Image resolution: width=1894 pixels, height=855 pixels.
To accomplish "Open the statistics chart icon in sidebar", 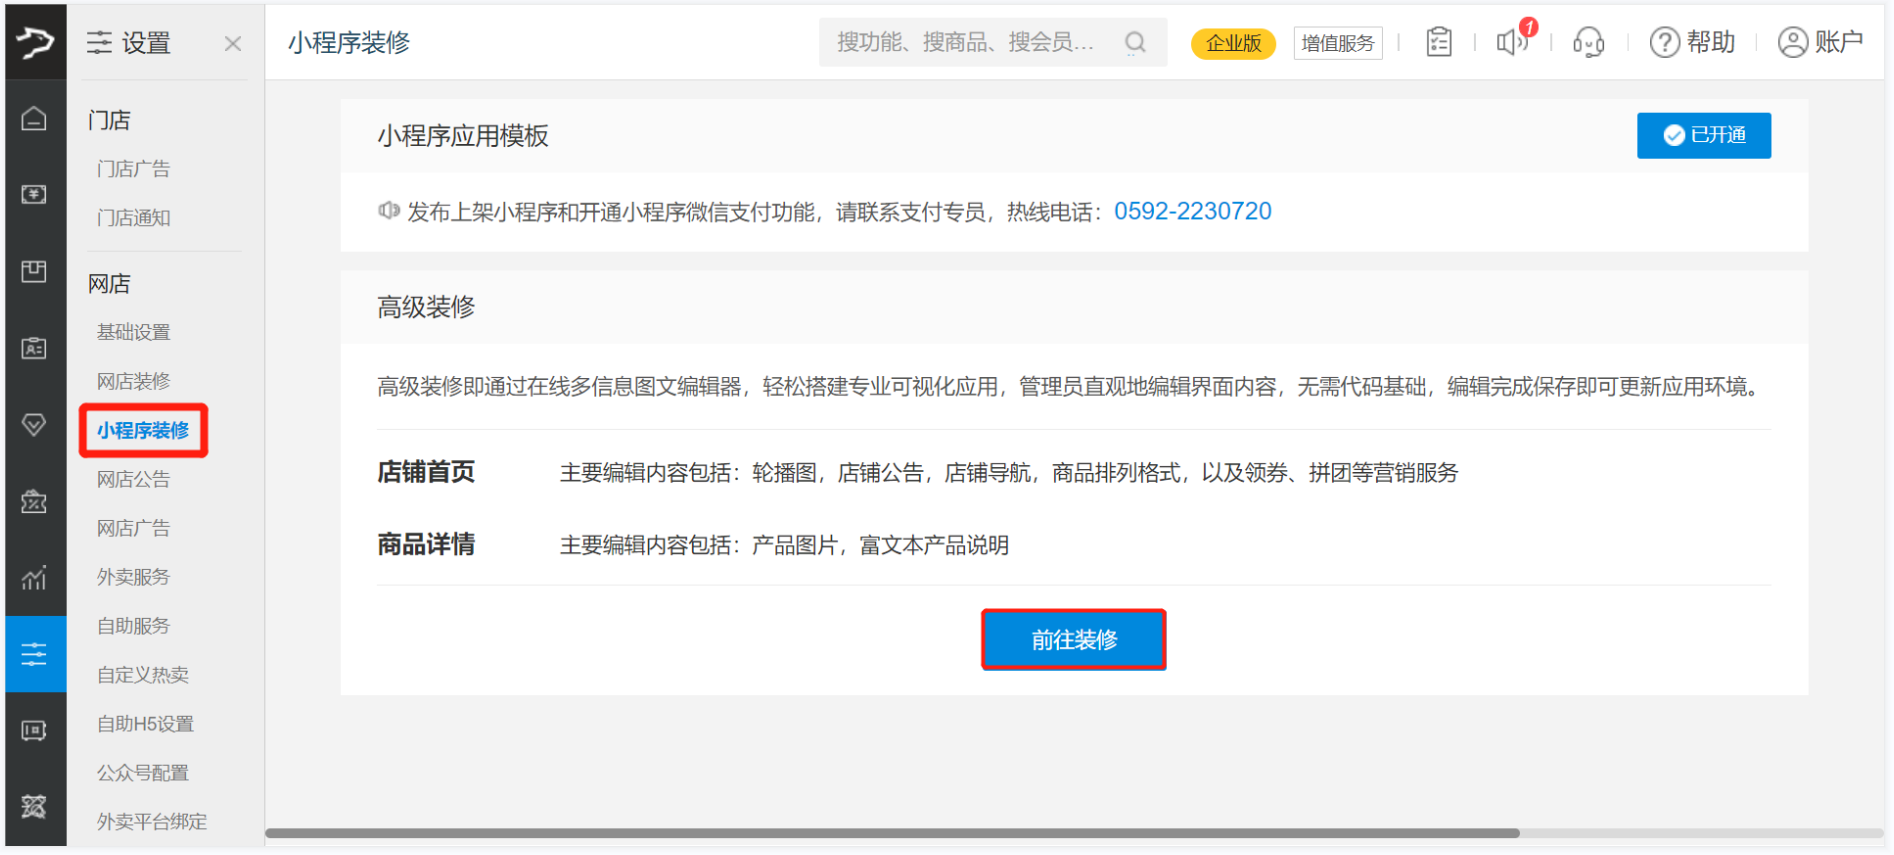I will coord(34,578).
